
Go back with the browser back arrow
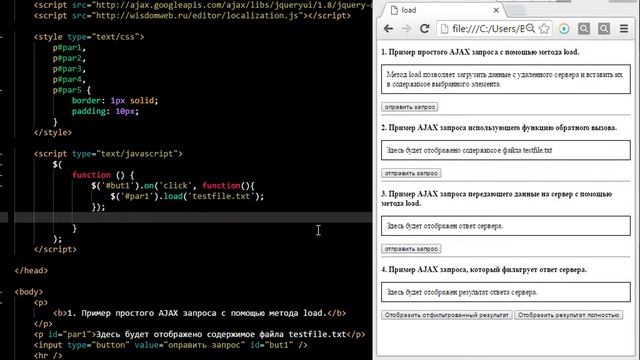click(x=388, y=29)
